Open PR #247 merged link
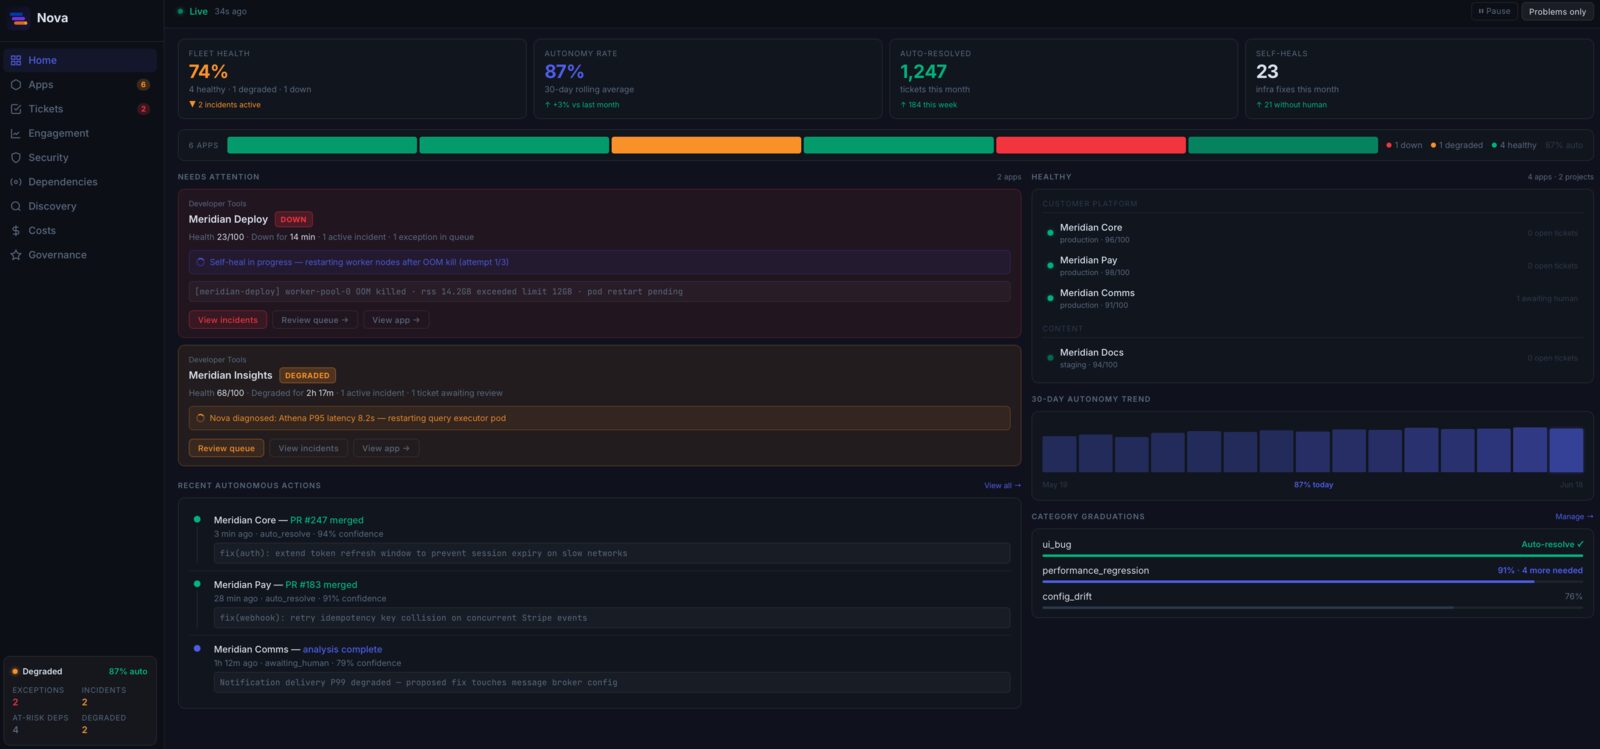The height and width of the screenshot is (749, 1600). click(327, 520)
